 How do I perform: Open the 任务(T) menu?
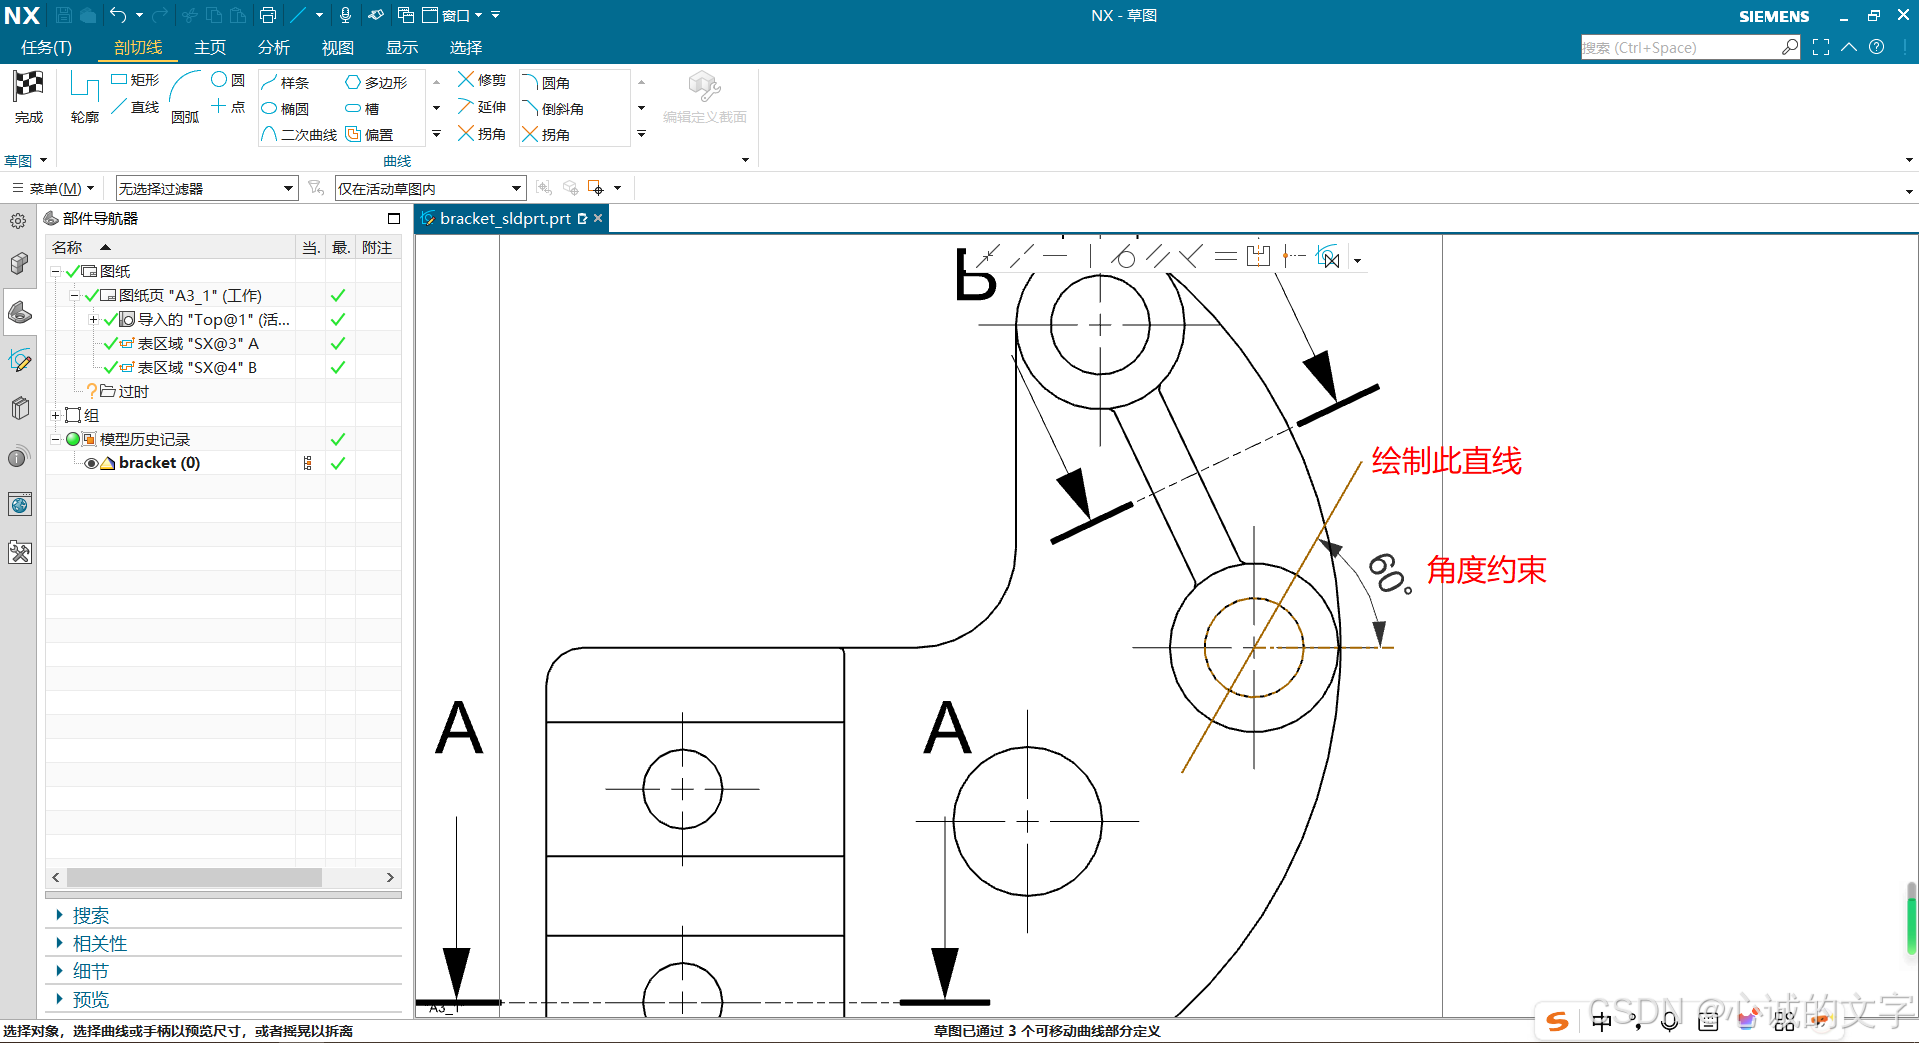point(46,47)
